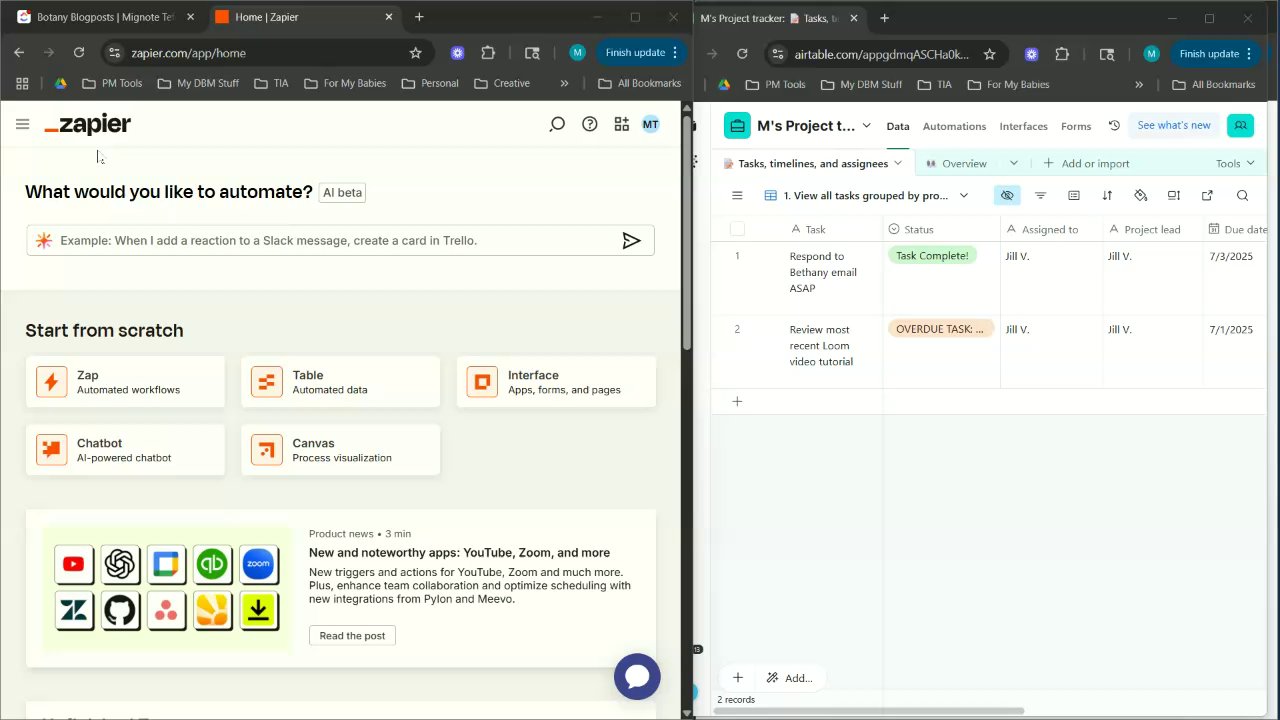Create a new Table in Zapier
The height and width of the screenshot is (720, 1280).
coord(340,382)
